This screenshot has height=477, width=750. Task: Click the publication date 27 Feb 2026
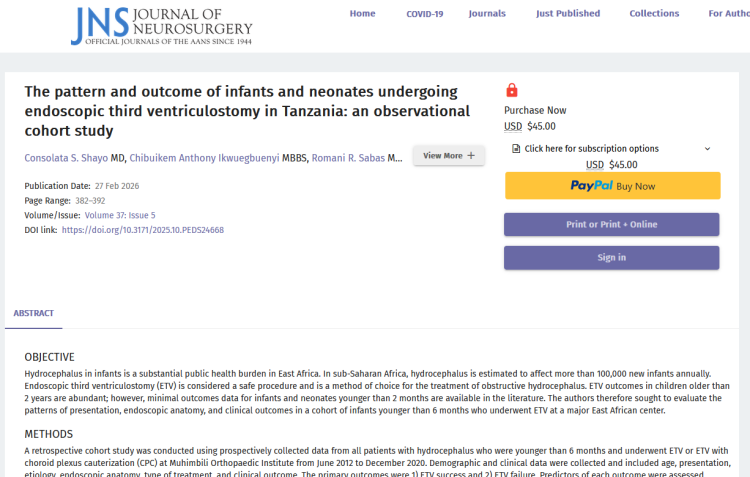pos(117,186)
